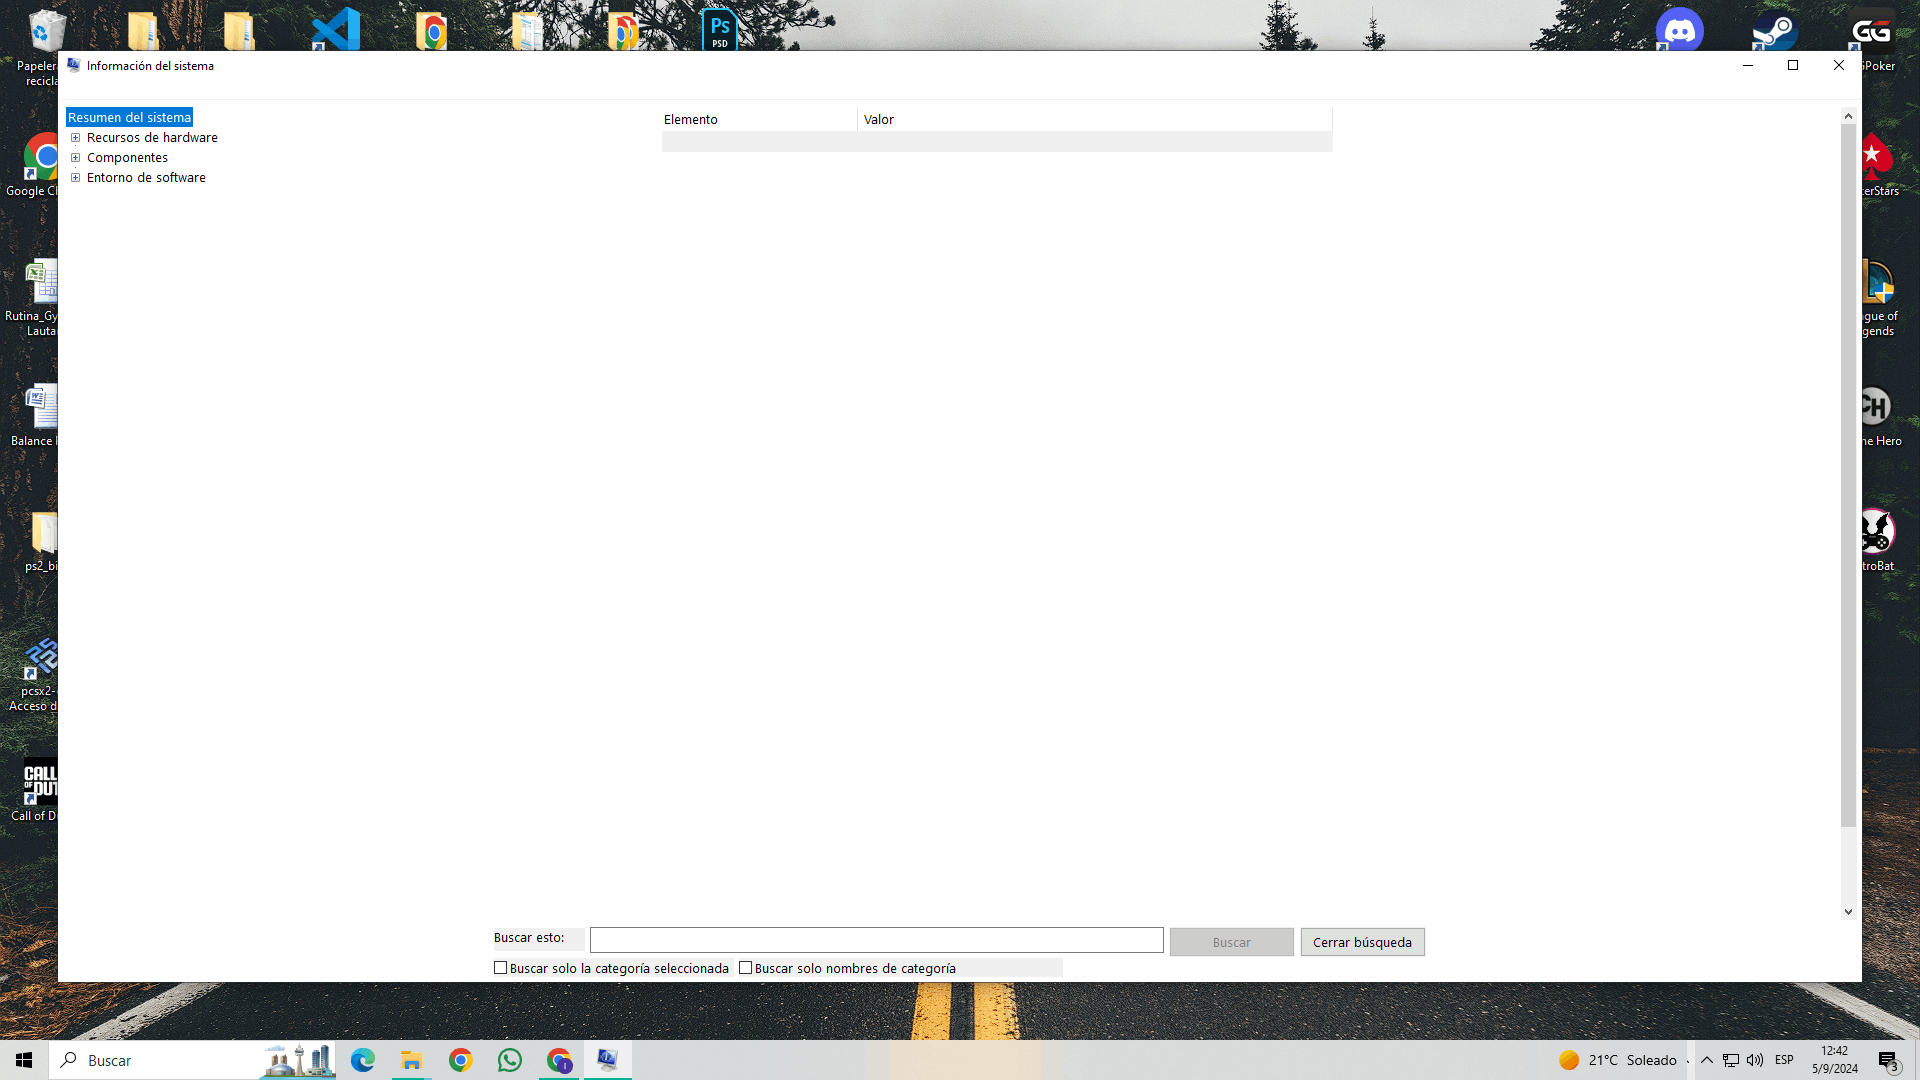Launch Steam from the desktop shortcut
This screenshot has width=1920, height=1080.
click(x=1775, y=30)
